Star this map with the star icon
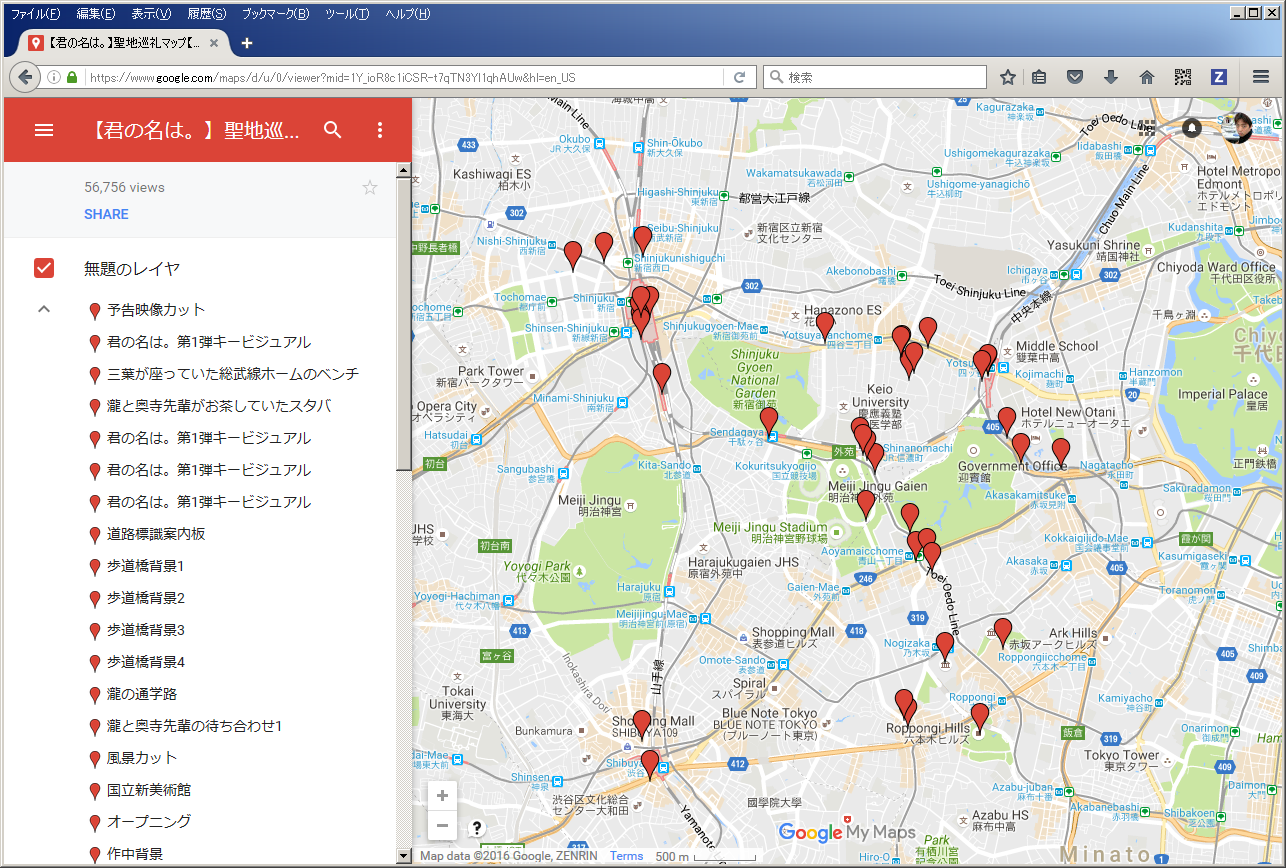 [370, 187]
